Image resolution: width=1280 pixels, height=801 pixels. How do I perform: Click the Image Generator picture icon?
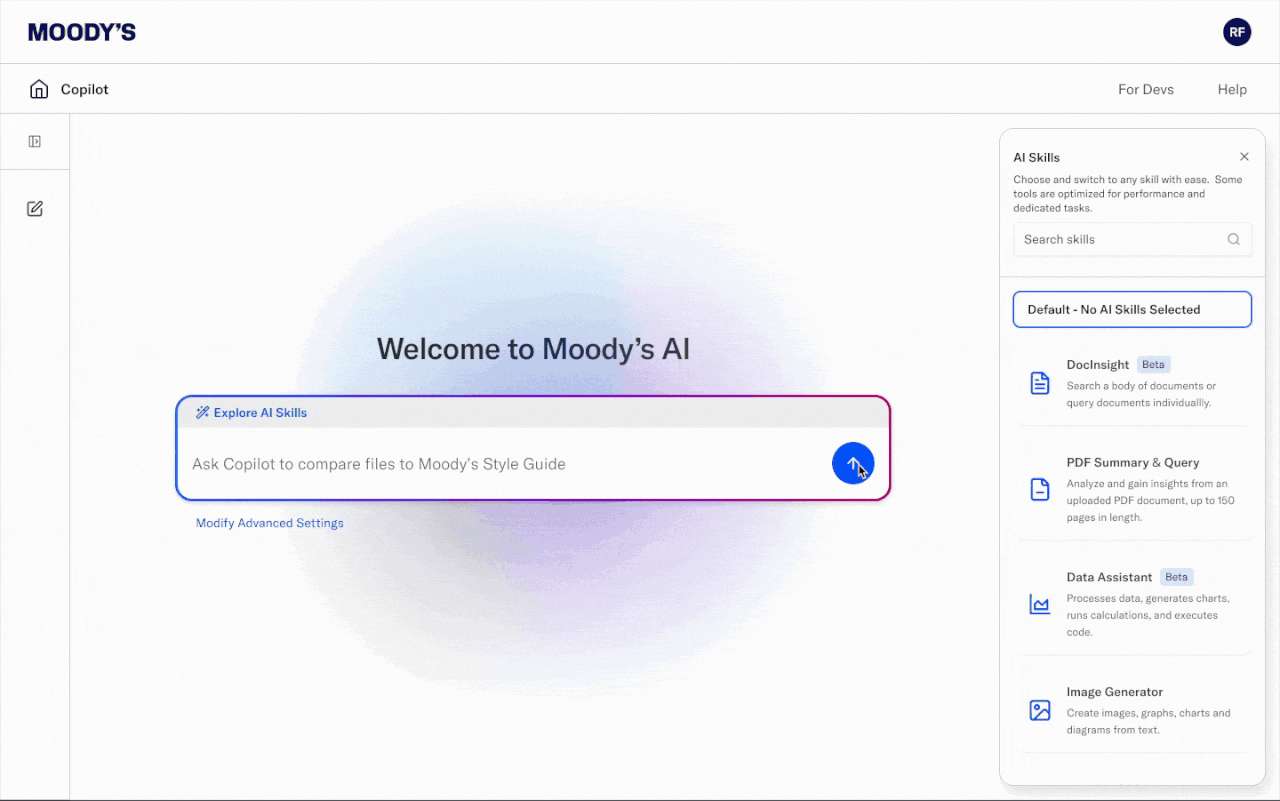click(1040, 711)
